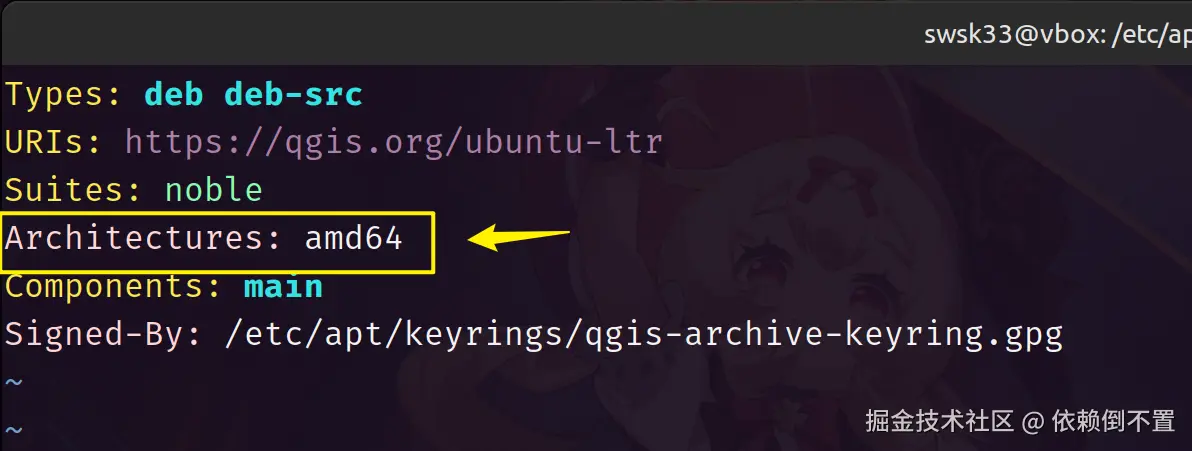Click the 依赖倒不置 author watermark
1192x451 pixels.
tap(1113, 421)
